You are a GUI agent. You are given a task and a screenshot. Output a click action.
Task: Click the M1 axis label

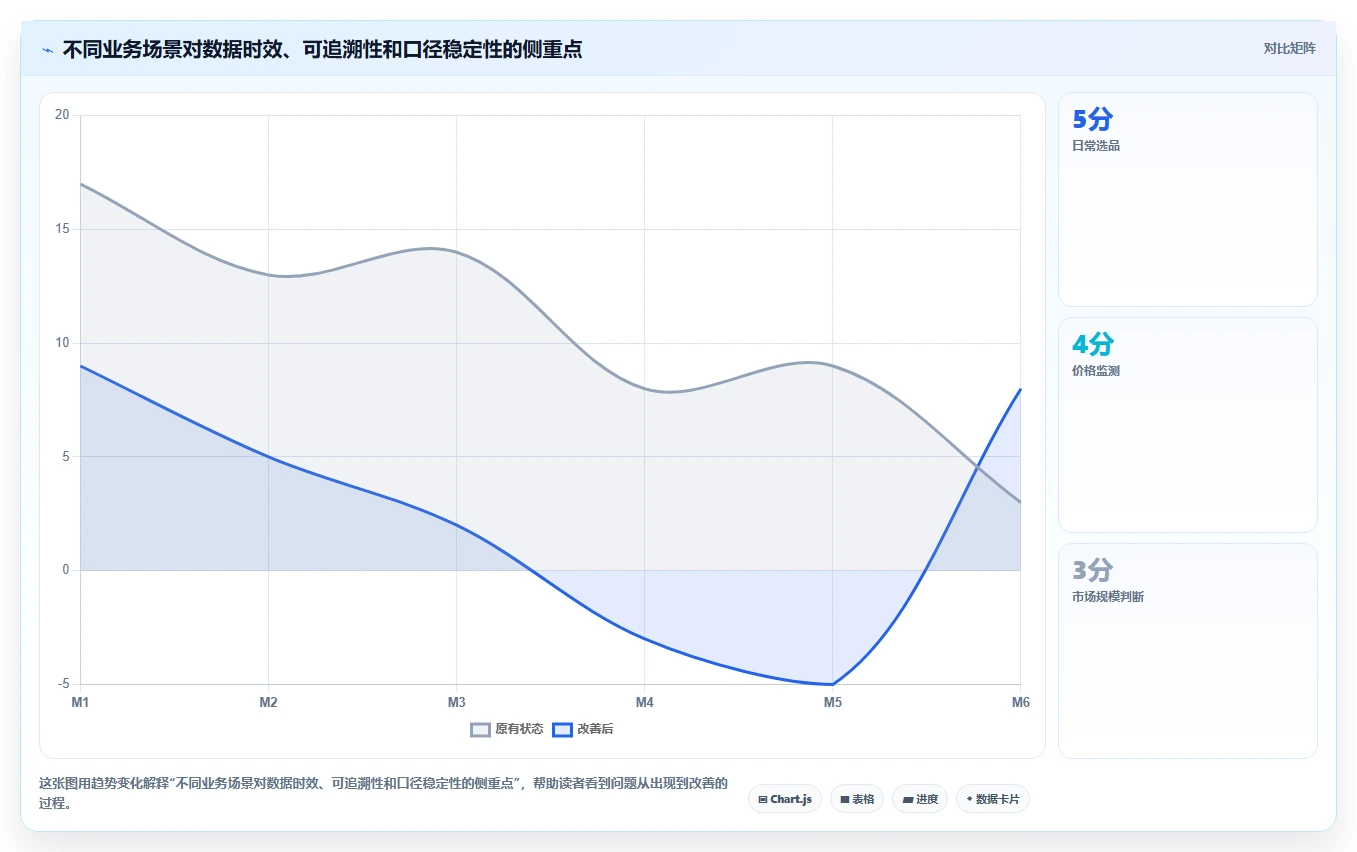tap(80, 702)
